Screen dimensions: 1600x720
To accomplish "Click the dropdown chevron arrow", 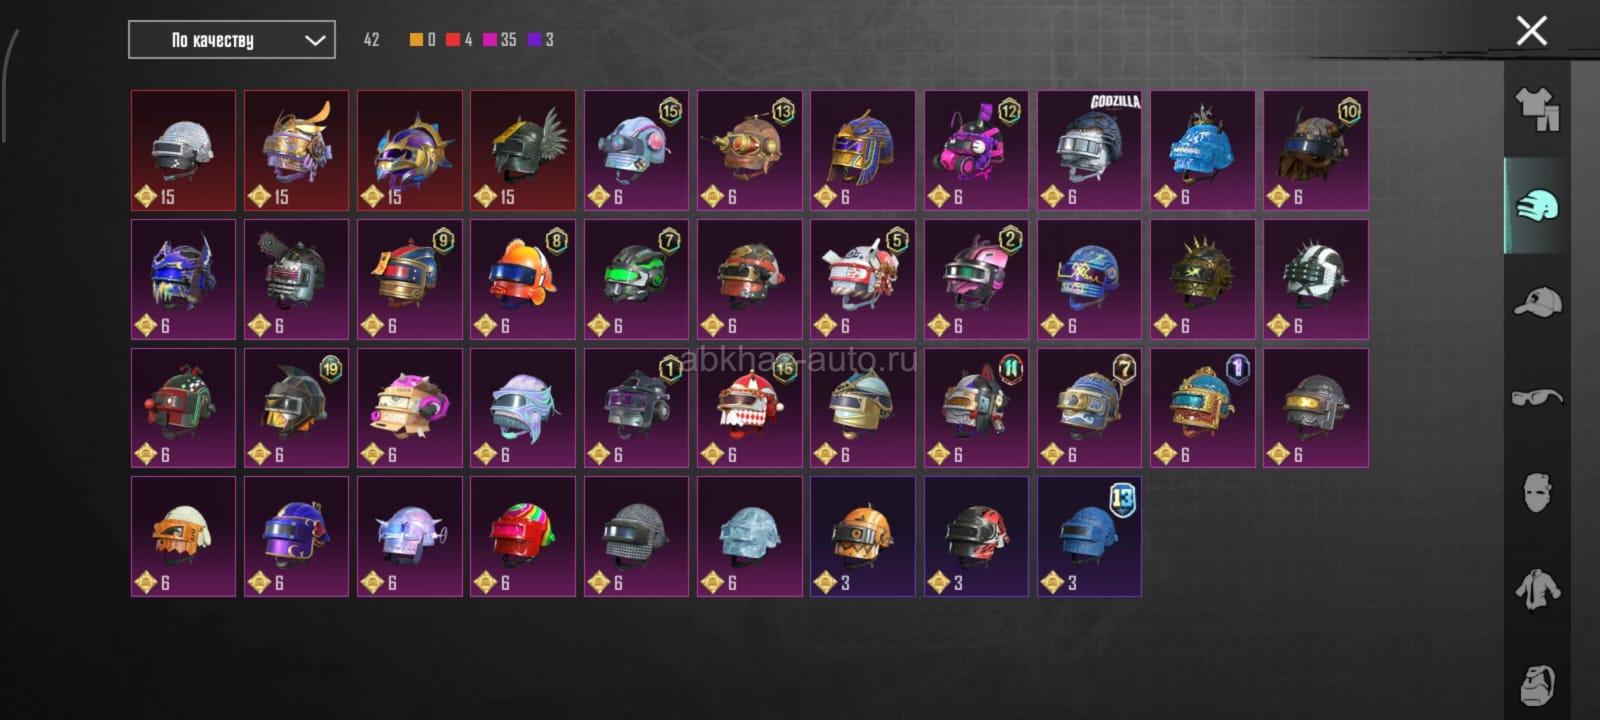I will click(314, 40).
